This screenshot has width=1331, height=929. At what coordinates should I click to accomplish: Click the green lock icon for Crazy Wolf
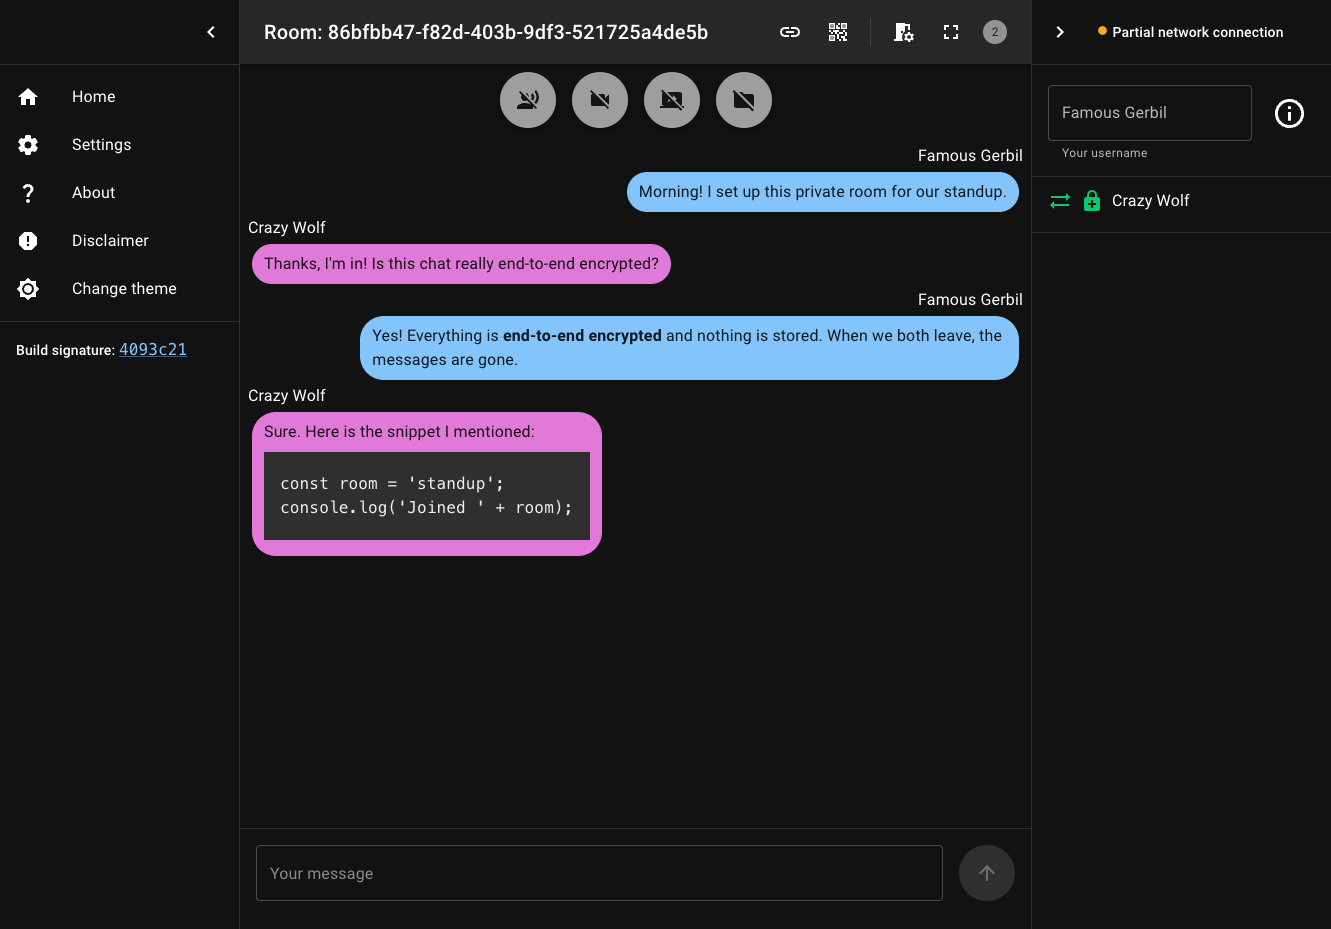click(1092, 201)
